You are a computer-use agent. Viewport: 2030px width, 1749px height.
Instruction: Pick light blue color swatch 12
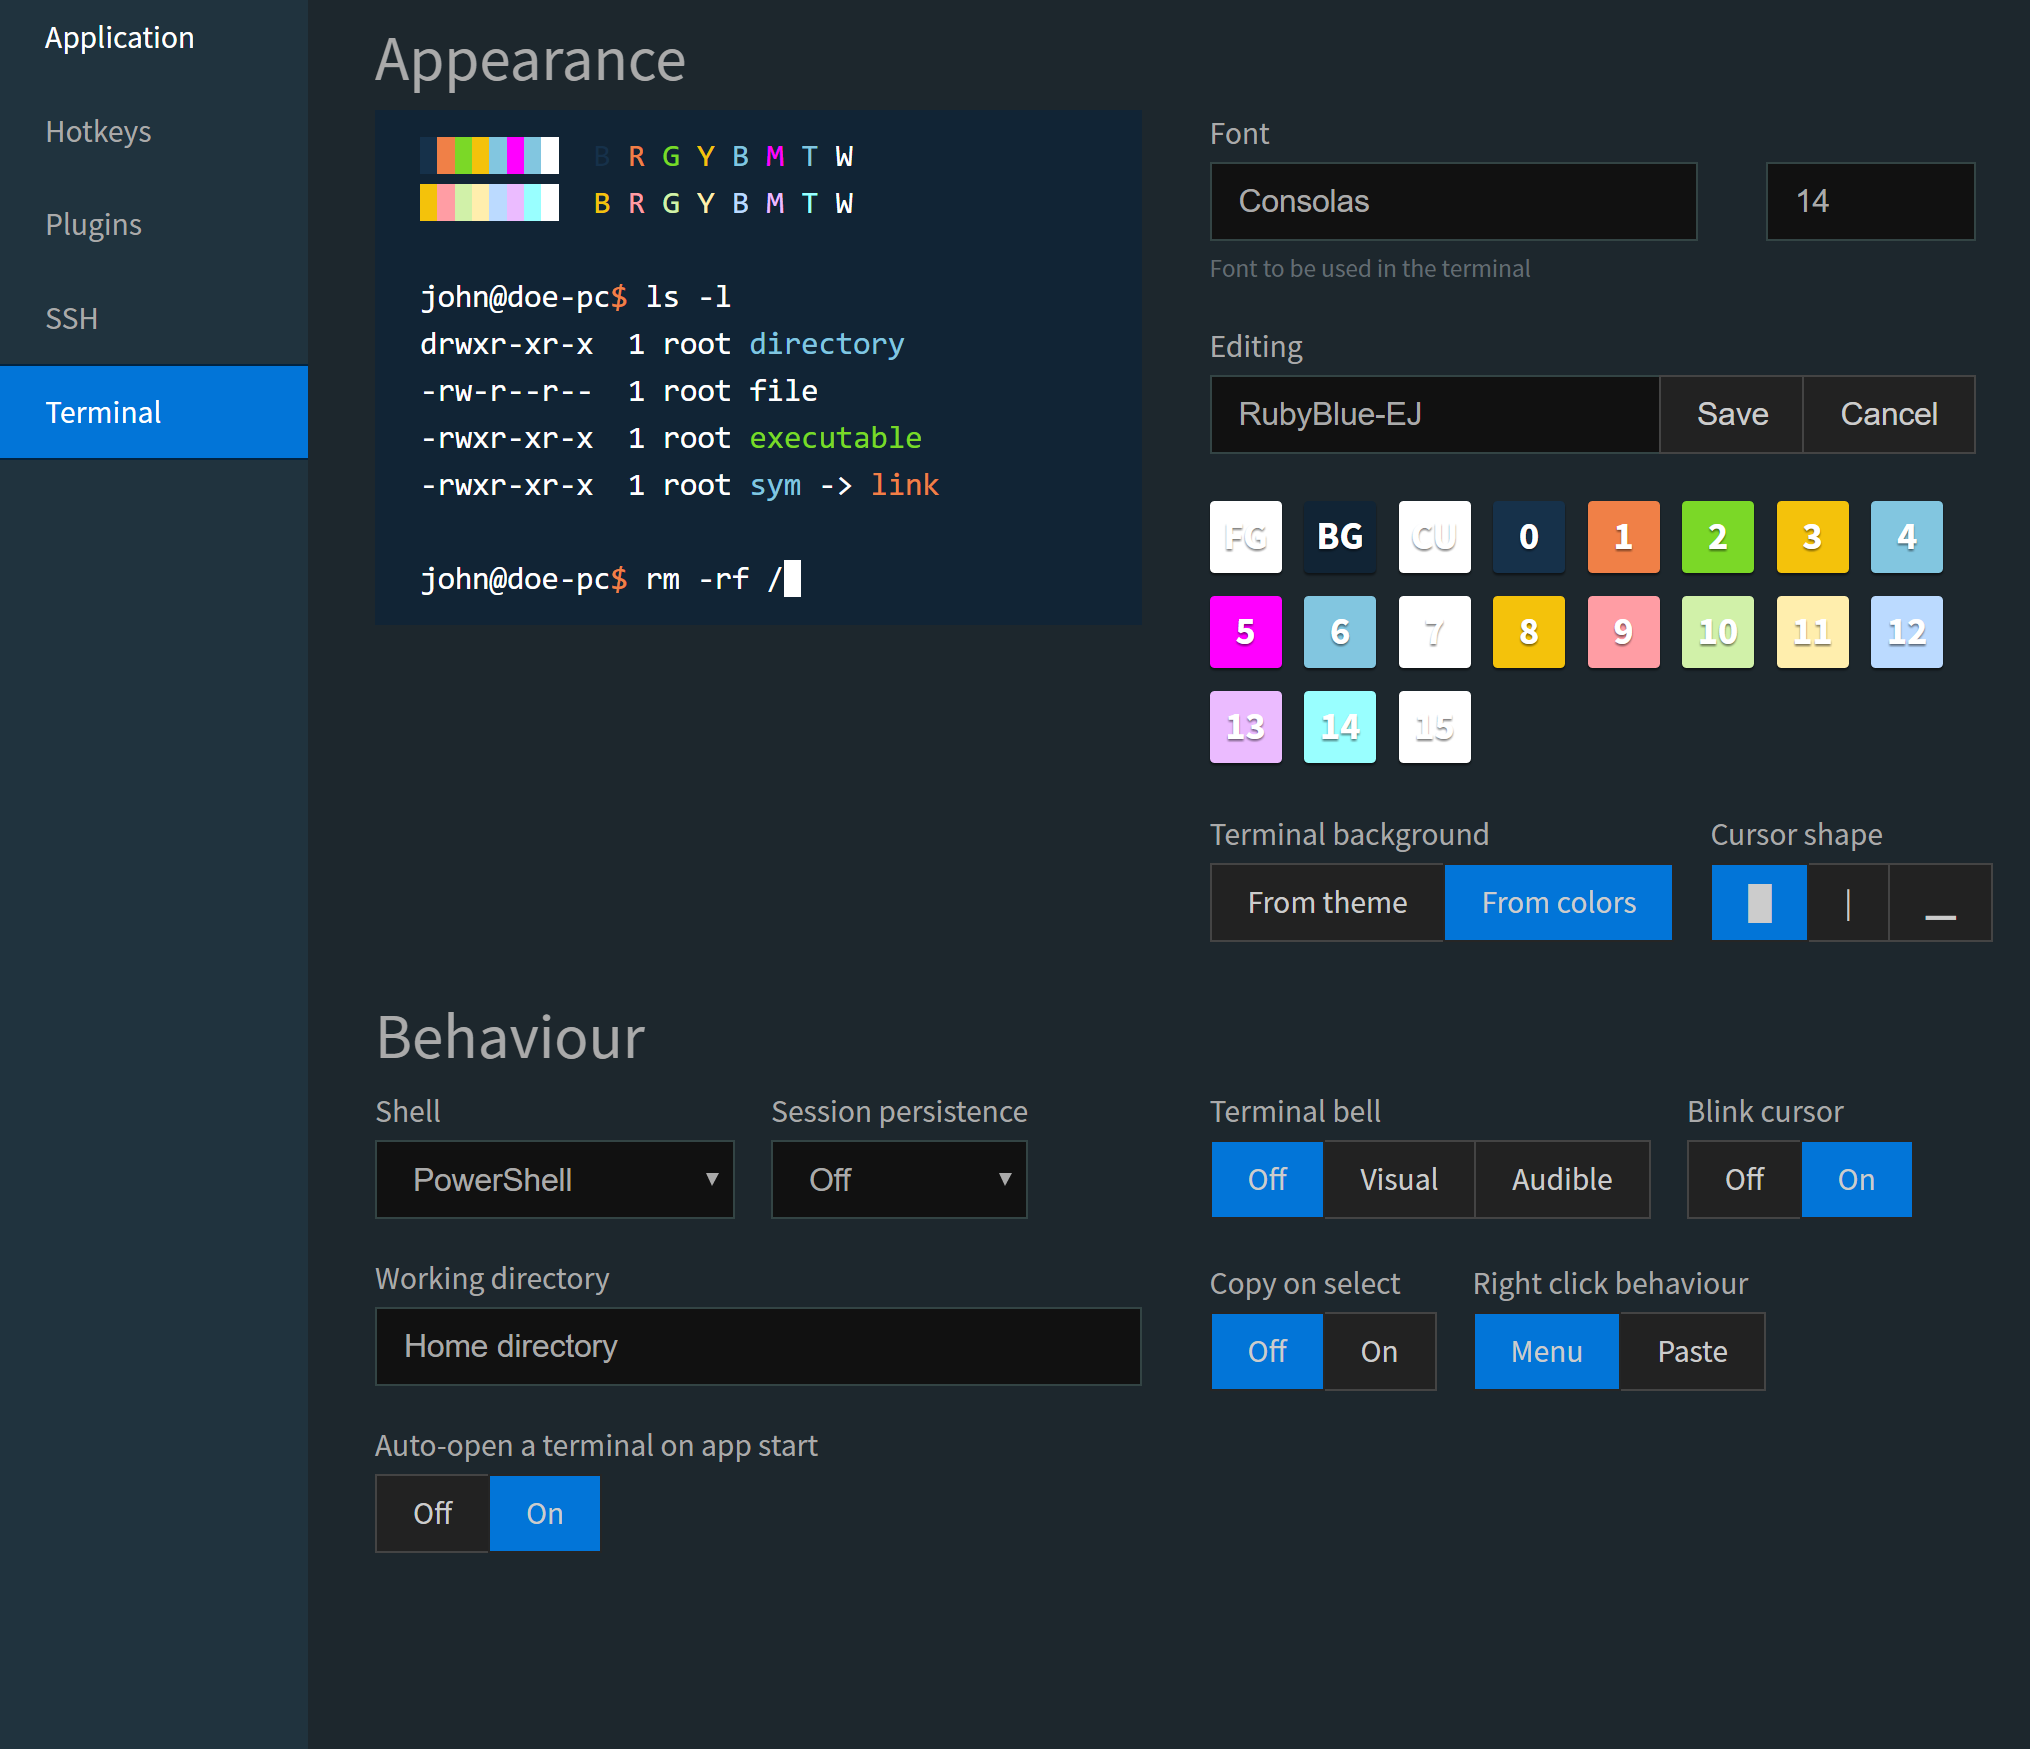[1907, 632]
